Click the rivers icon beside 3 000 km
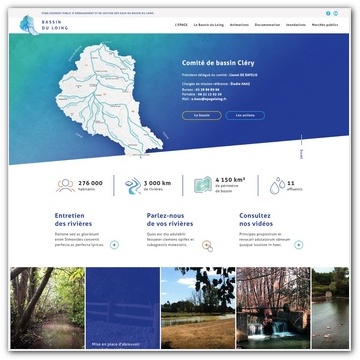Image resolution: width=360 pixels, height=360 pixels. pyautogui.click(x=133, y=186)
